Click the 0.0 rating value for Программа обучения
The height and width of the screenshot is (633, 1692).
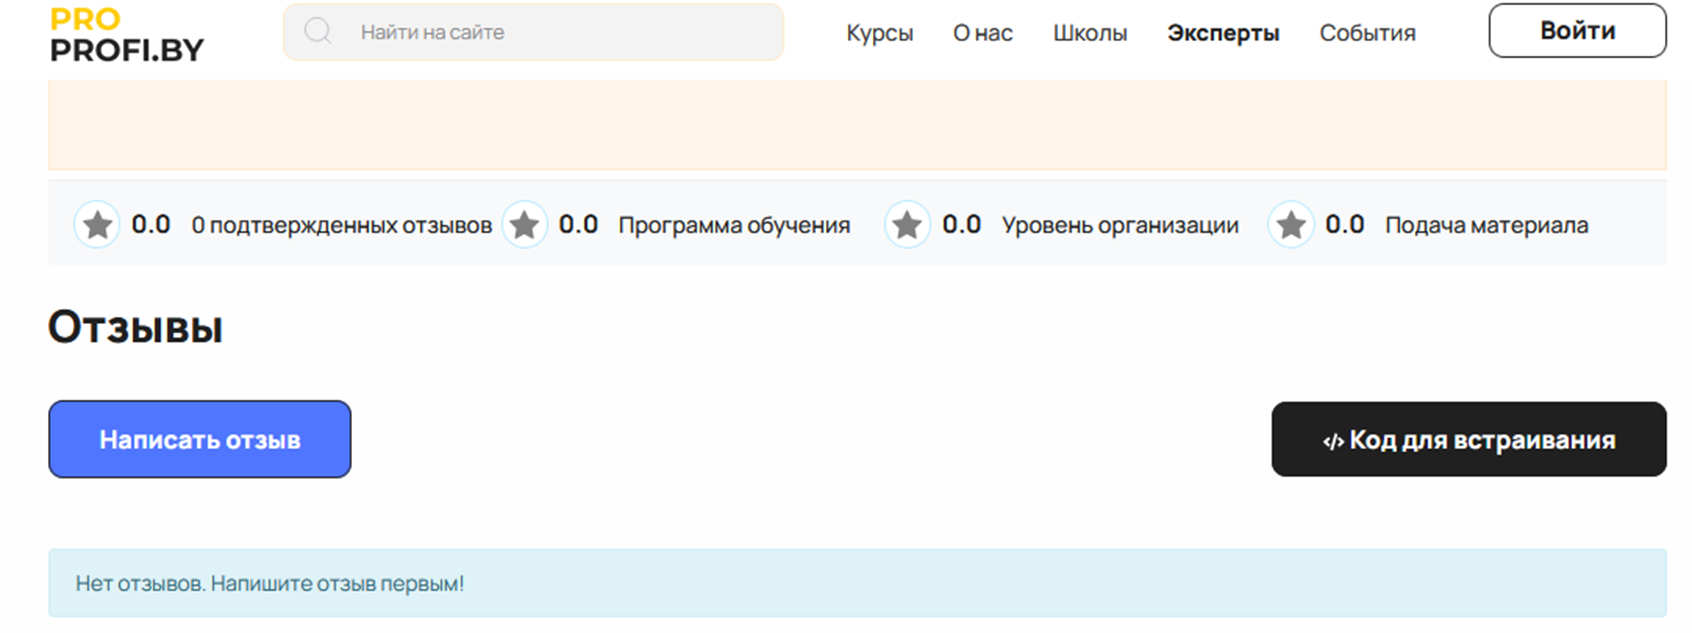(578, 224)
